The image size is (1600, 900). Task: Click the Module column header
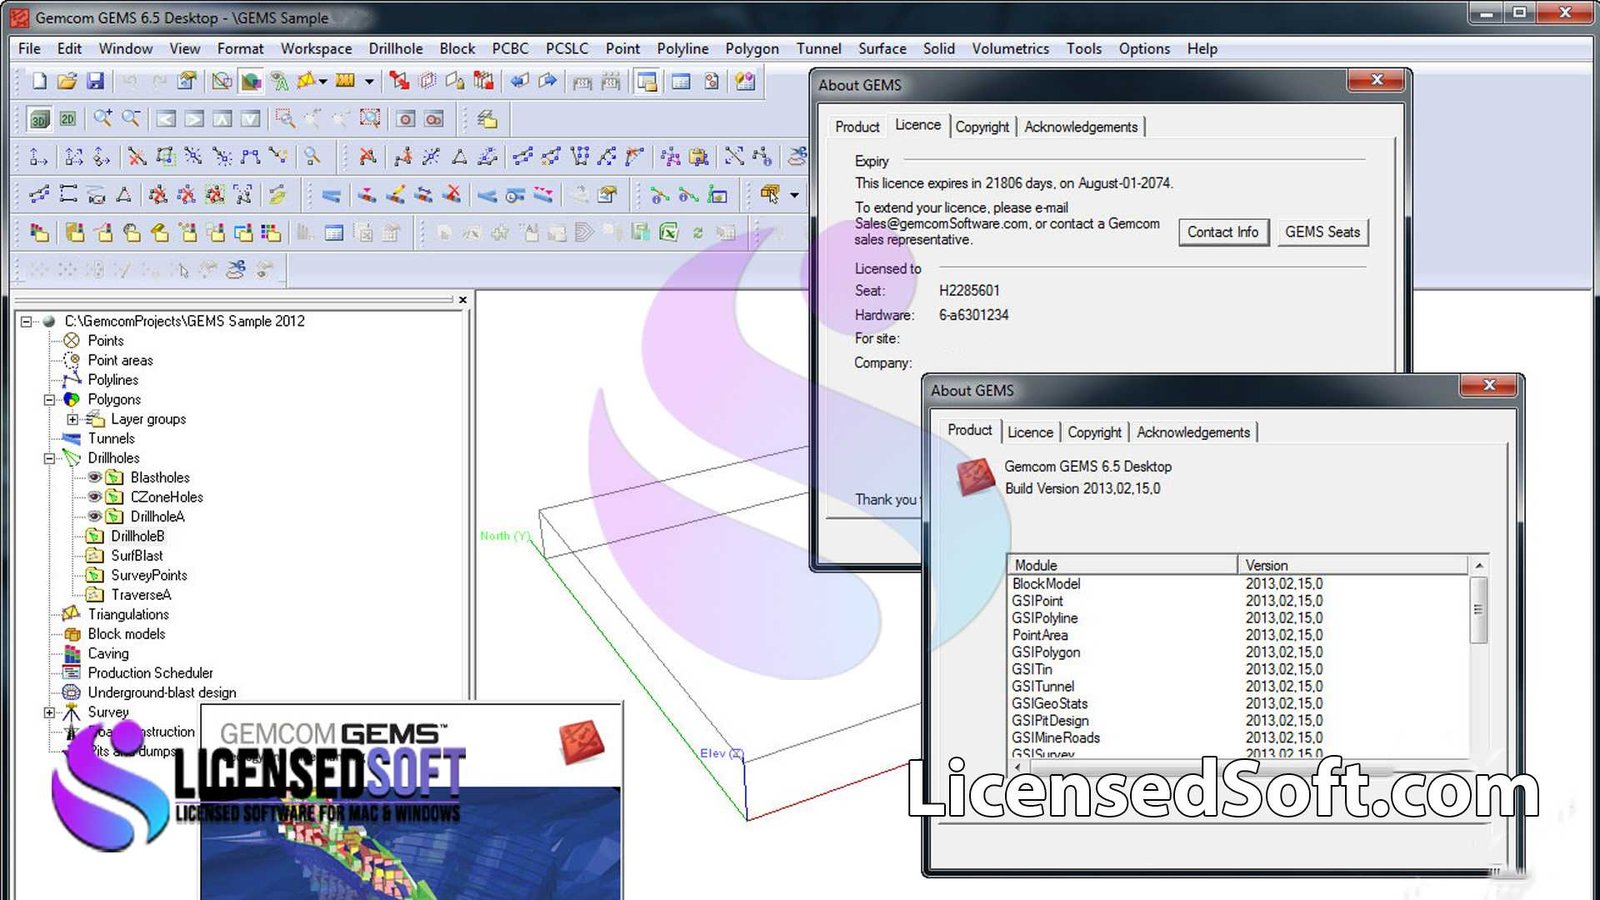[1123, 565]
